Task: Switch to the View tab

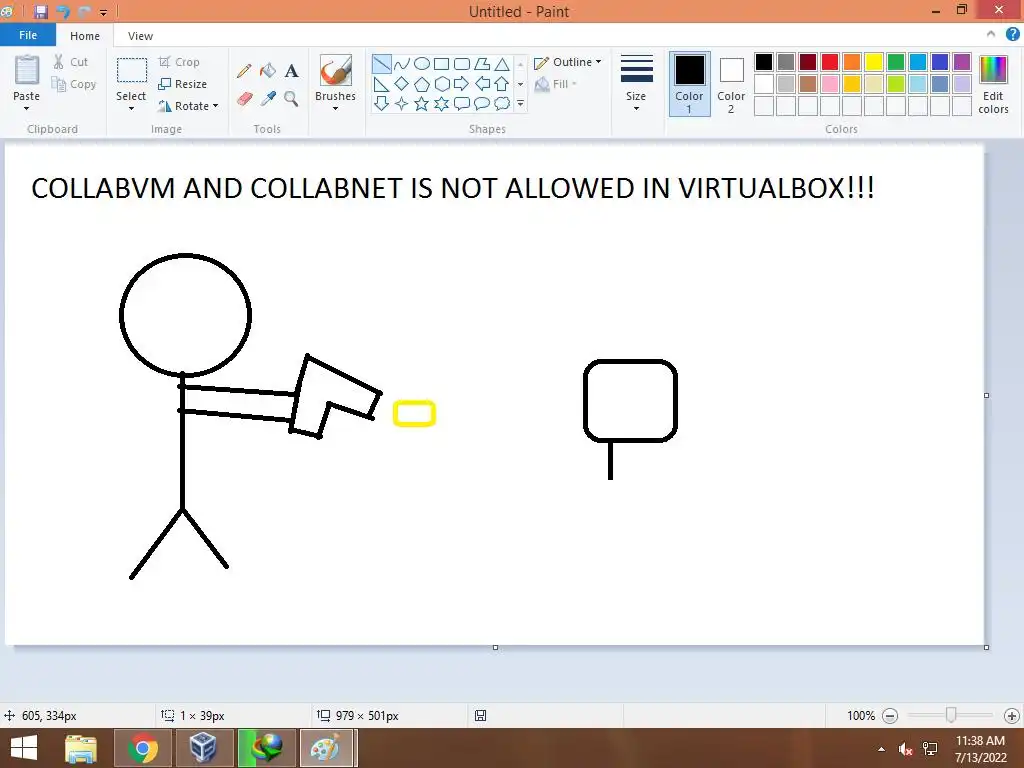Action: coord(140,36)
